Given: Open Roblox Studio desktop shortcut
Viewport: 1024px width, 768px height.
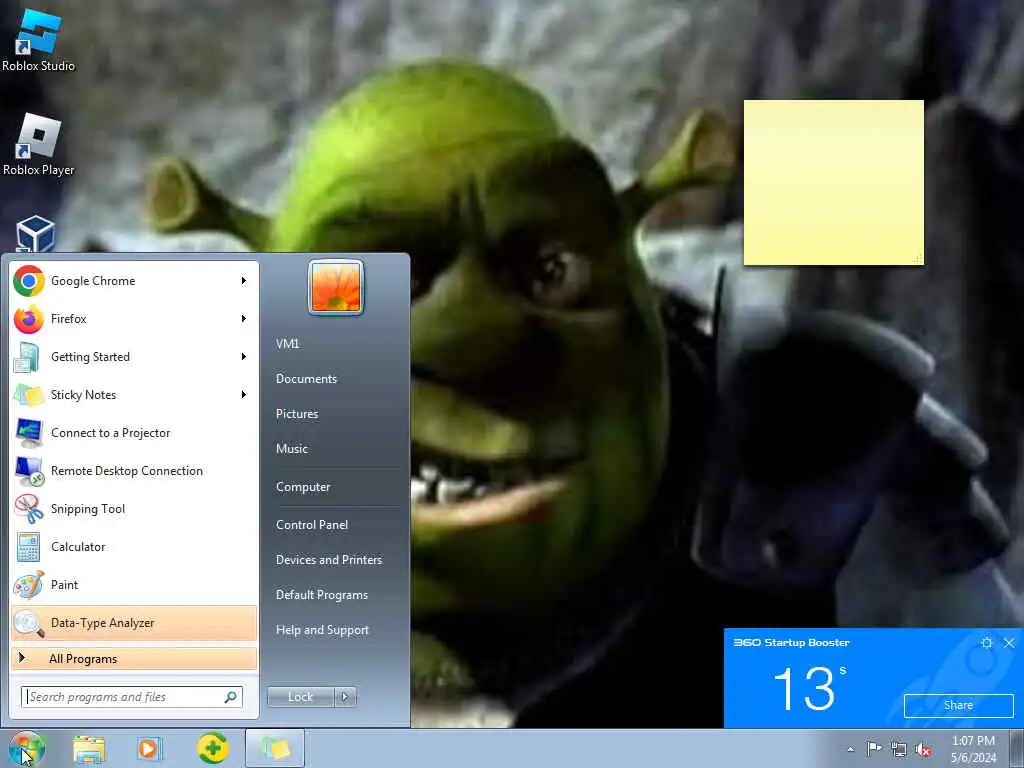Looking at the screenshot, I should pos(39,40).
